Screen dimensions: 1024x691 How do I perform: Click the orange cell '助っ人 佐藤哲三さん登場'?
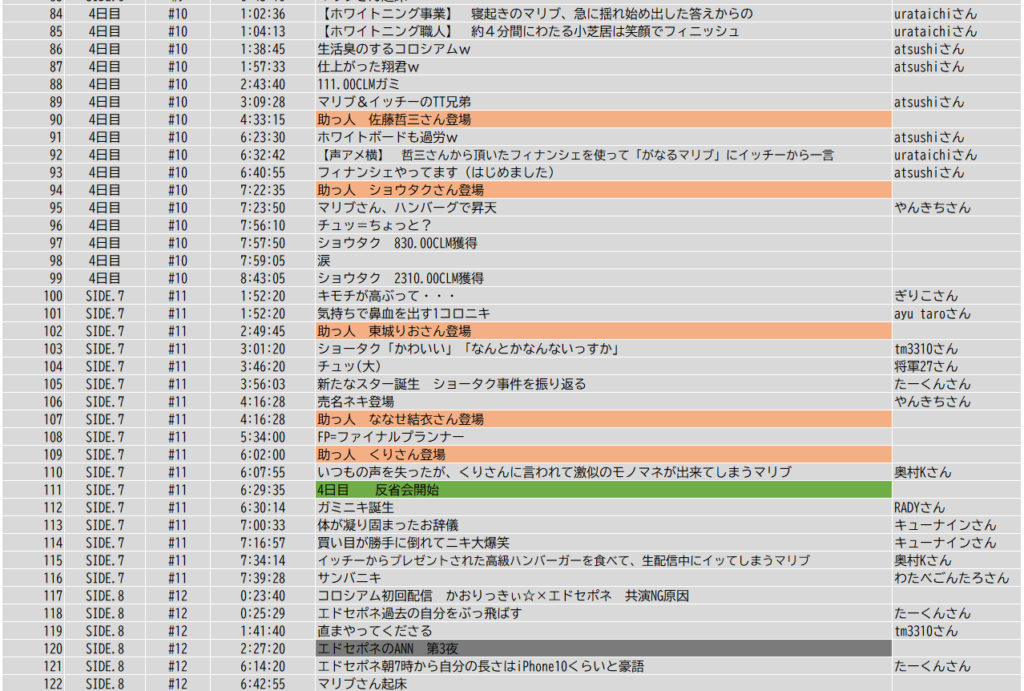(x=602, y=120)
